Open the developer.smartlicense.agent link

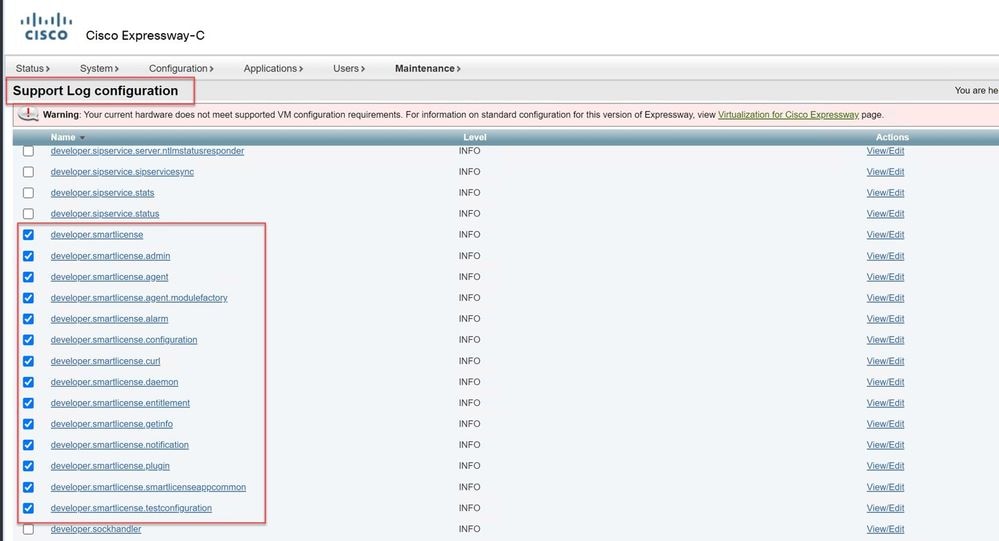pos(110,277)
